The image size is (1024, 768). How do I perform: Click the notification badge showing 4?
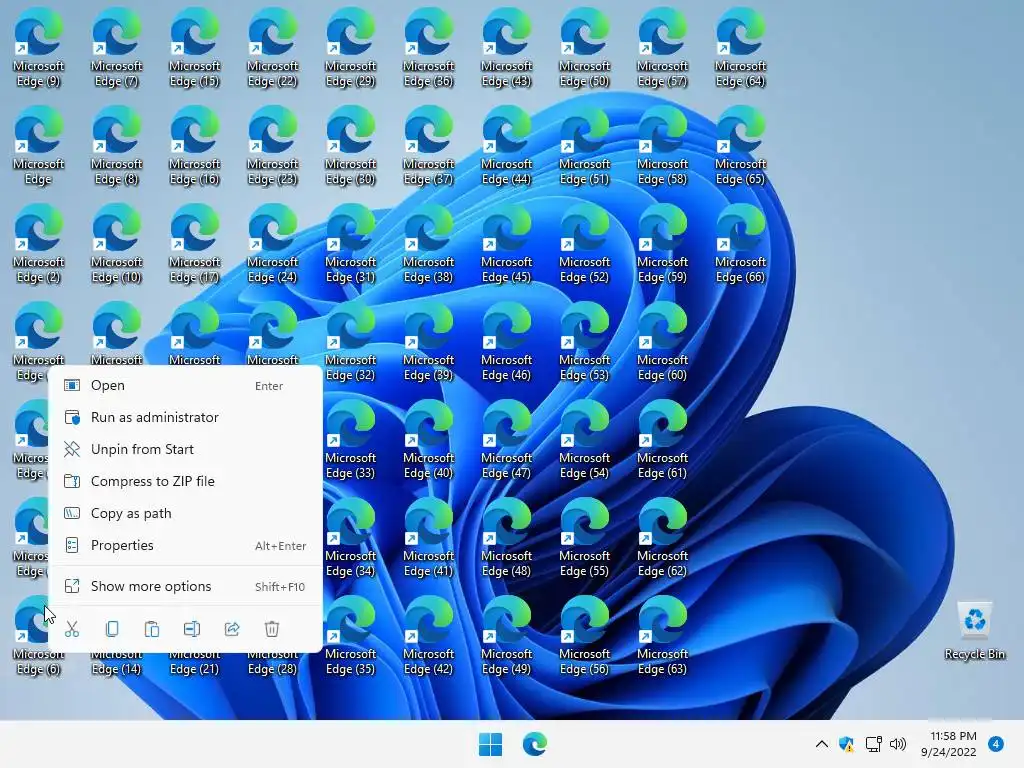click(x=995, y=744)
